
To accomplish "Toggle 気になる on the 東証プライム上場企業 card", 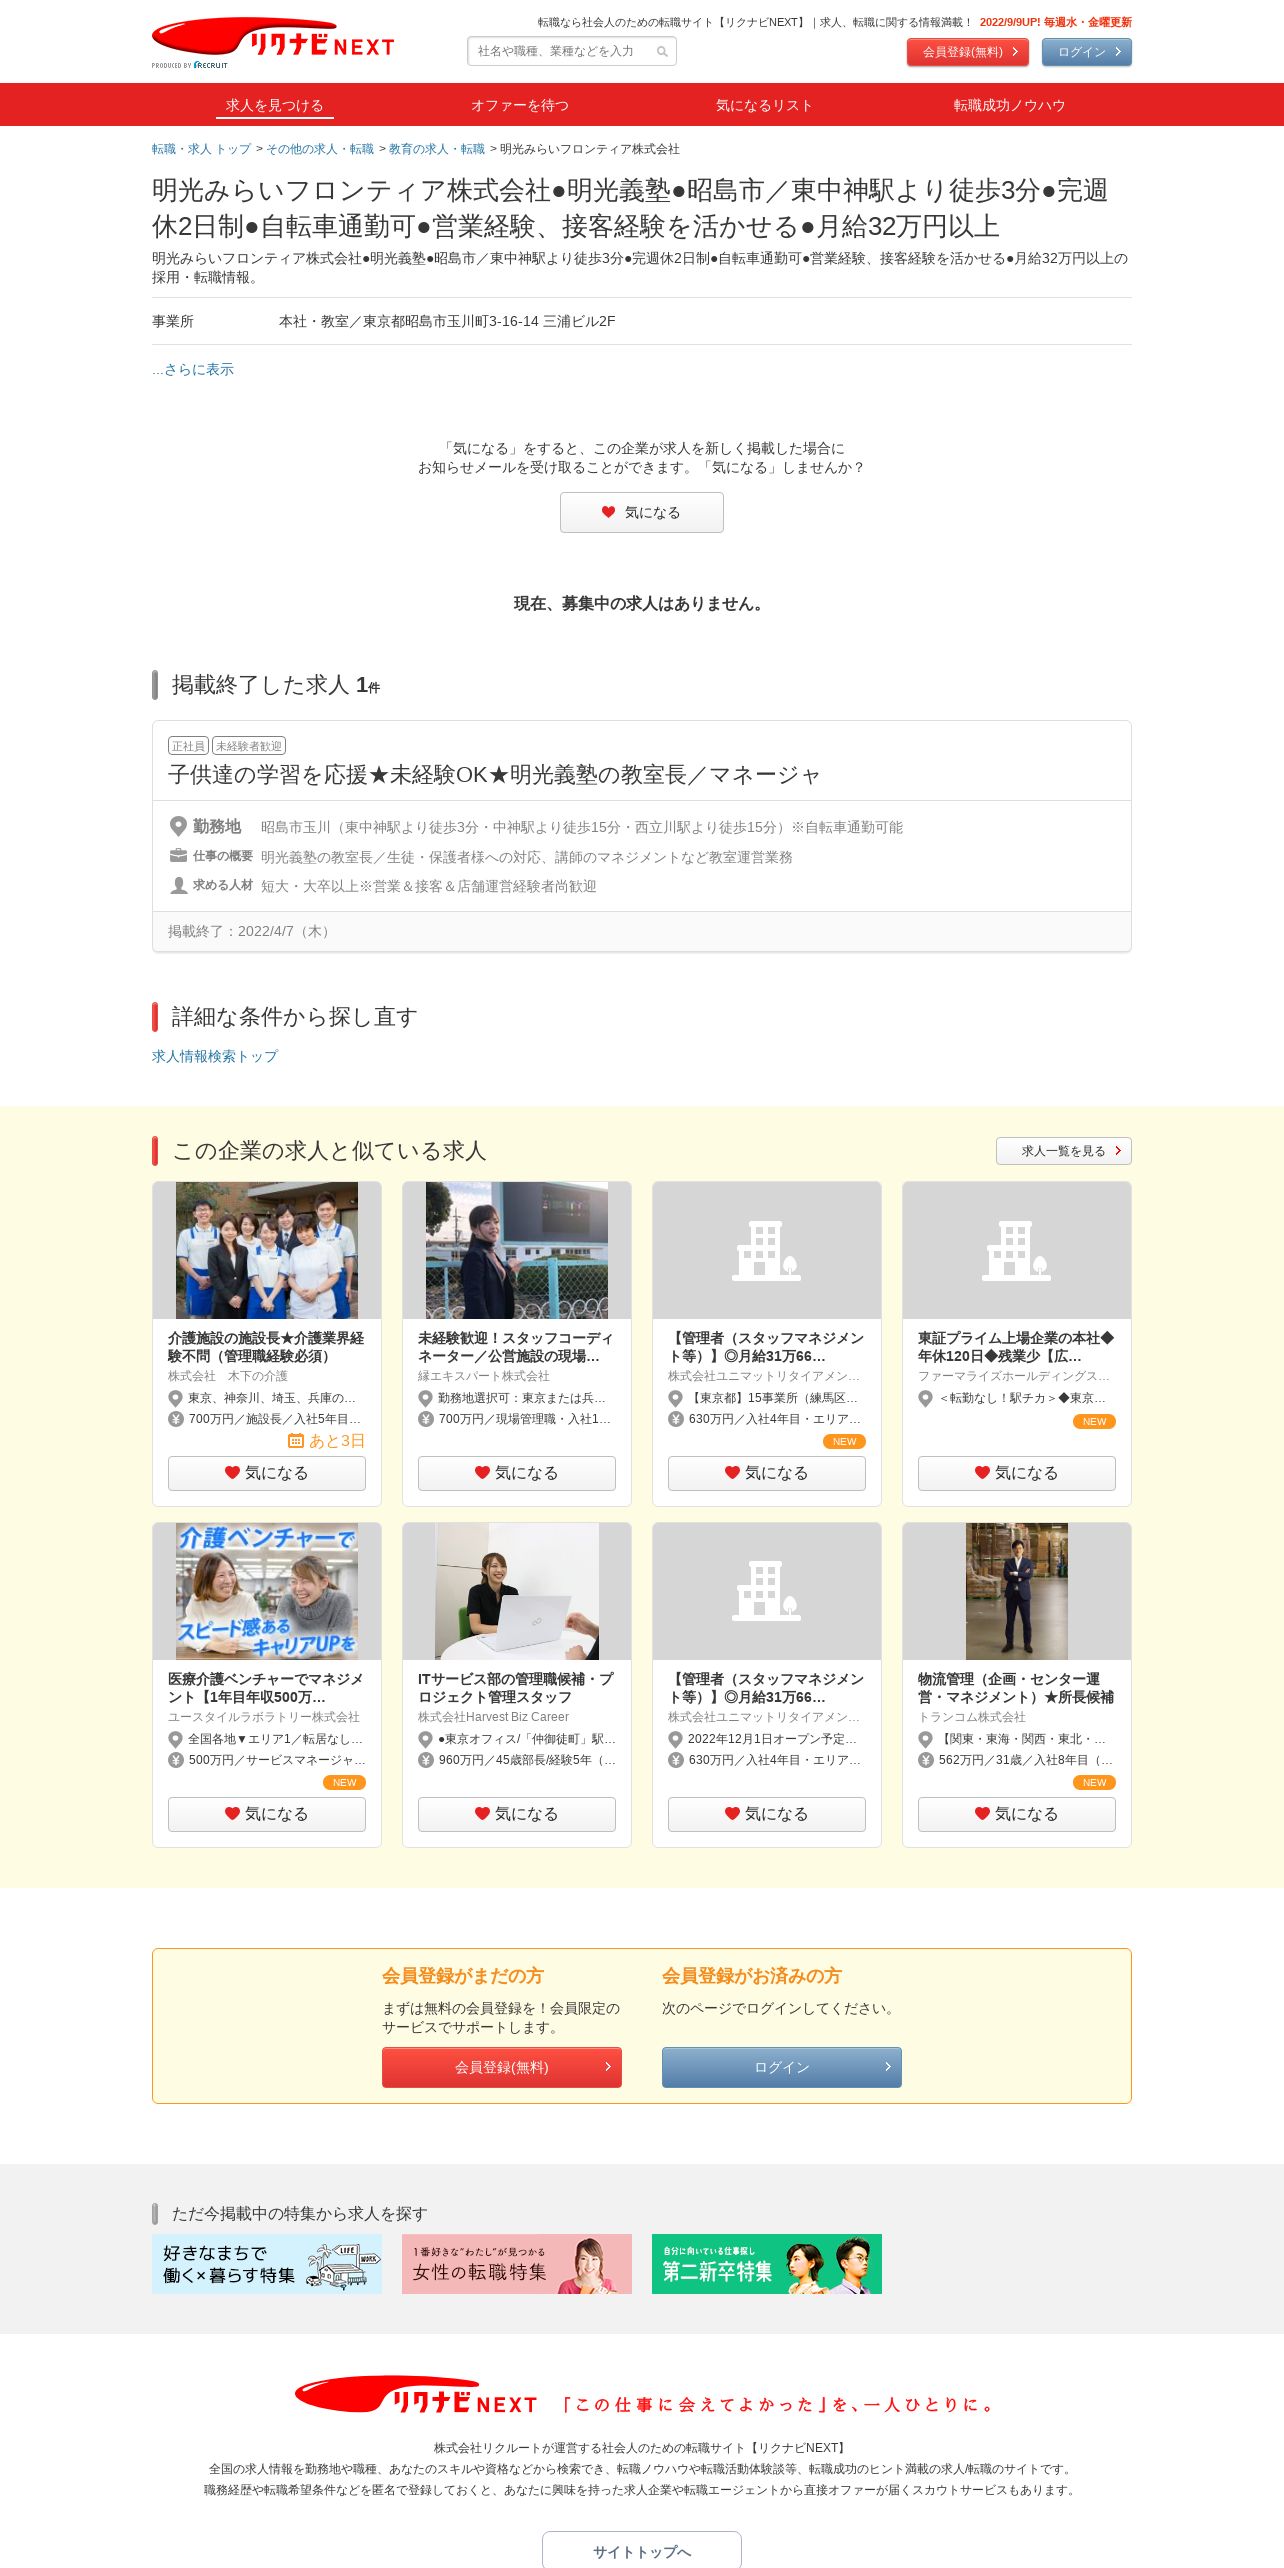I will (1017, 1473).
